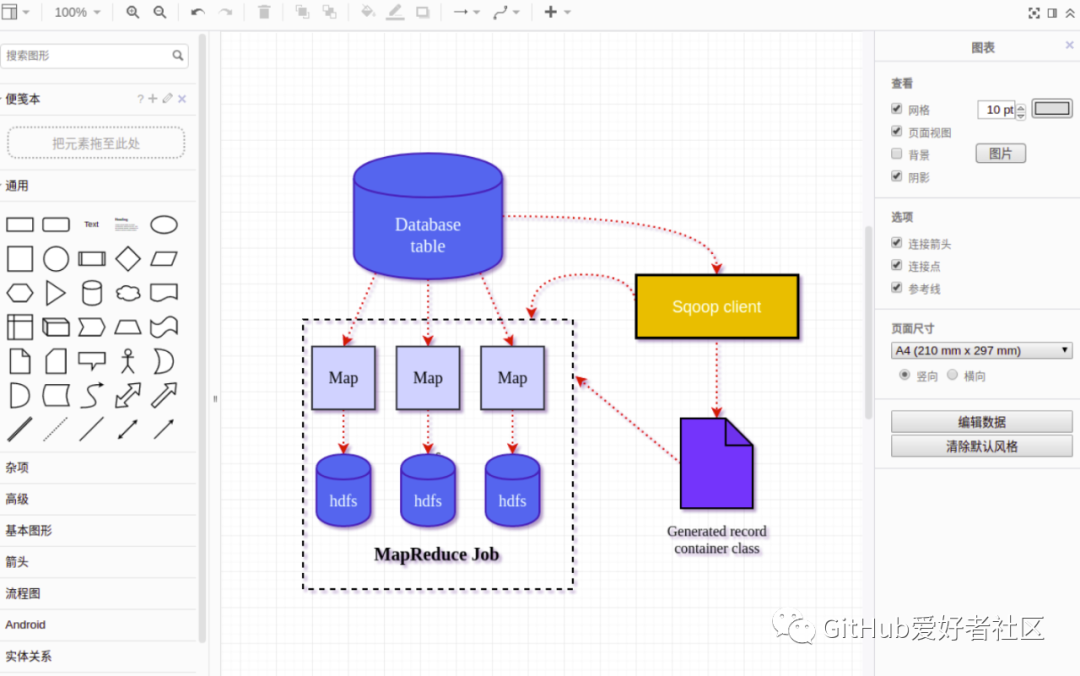Toggle the 页面视图 page view checkbox
This screenshot has height=676, width=1080.
(896, 131)
